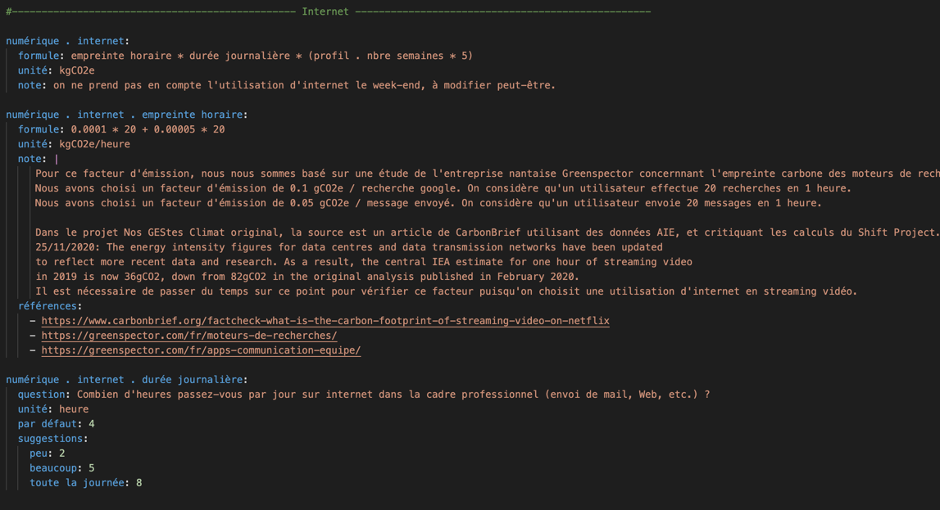The height and width of the screenshot is (510, 941).
Task: Click the 'unité: heure' line
Action: pos(53,409)
